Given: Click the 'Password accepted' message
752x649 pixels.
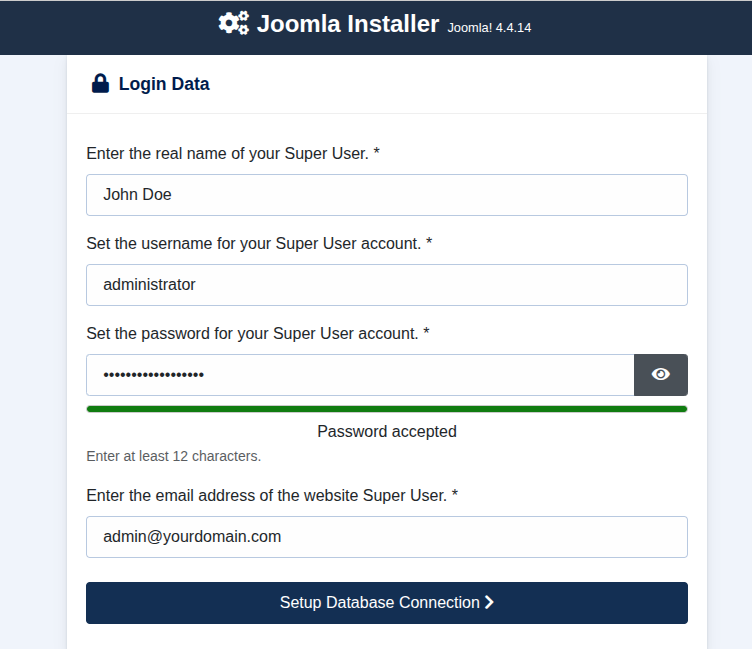Looking at the screenshot, I should tap(387, 431).
